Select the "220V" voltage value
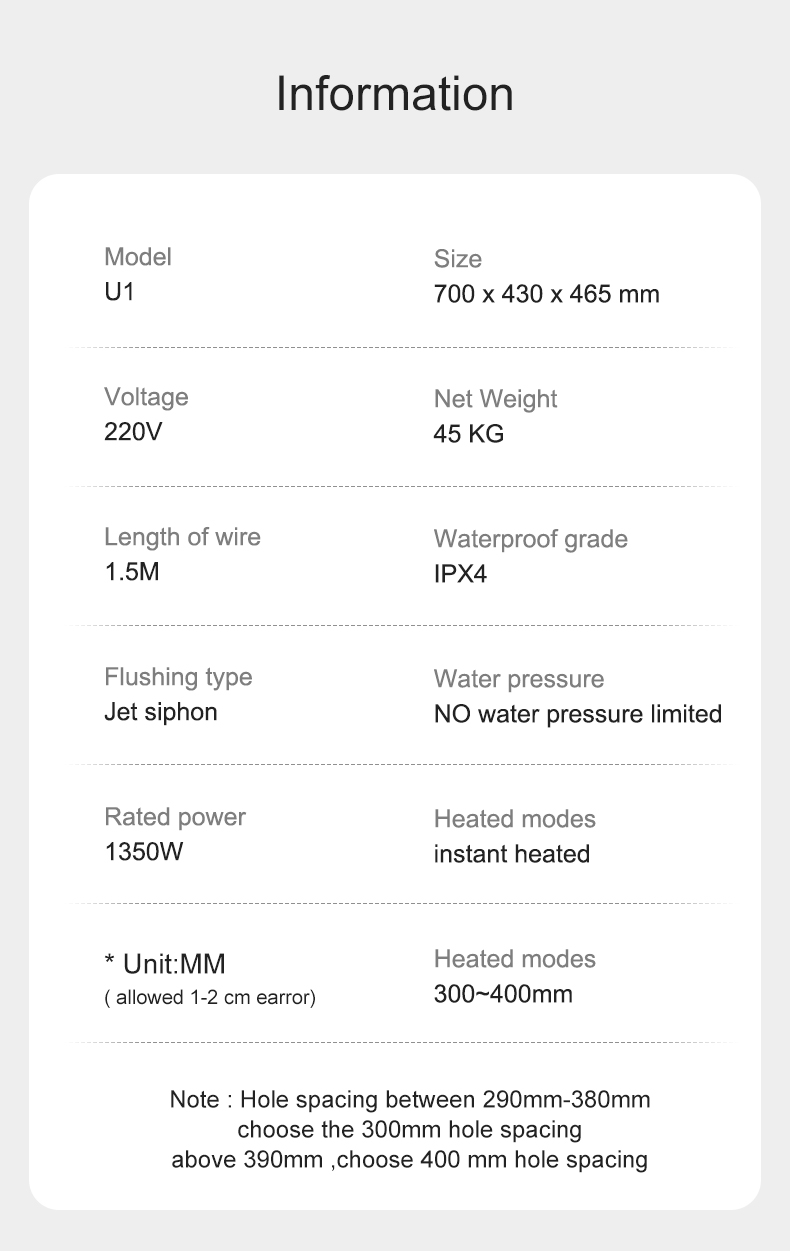 coord(132,433)
